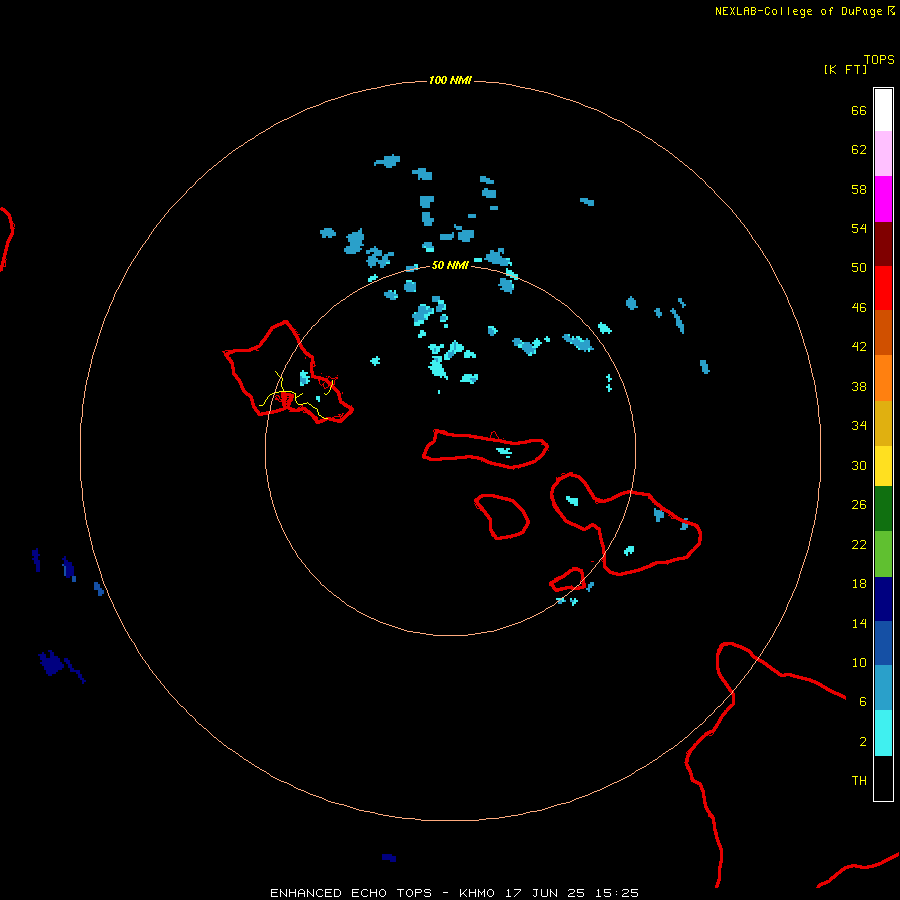Click the '6' legend value
The height and width of the screenshot is (900, 900).
(x=863, y=702)
